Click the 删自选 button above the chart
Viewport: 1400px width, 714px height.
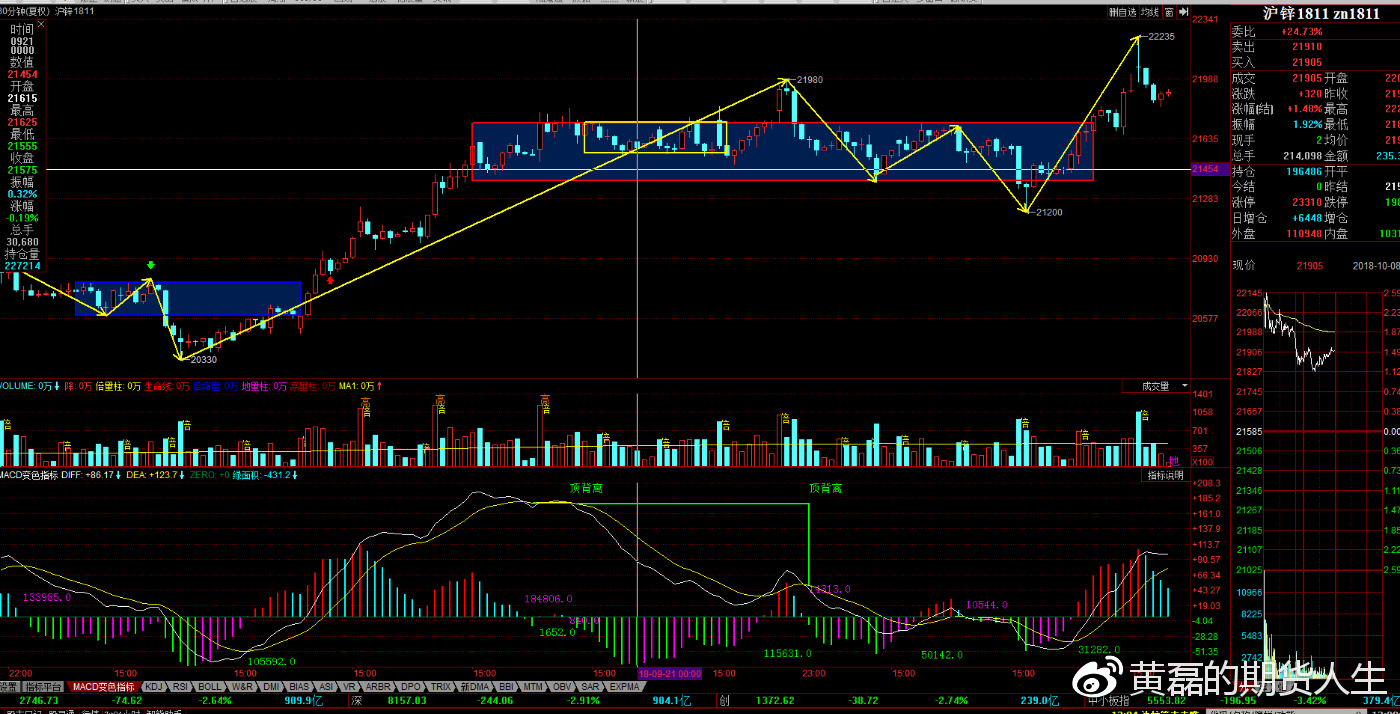(x=1123, y=13)
